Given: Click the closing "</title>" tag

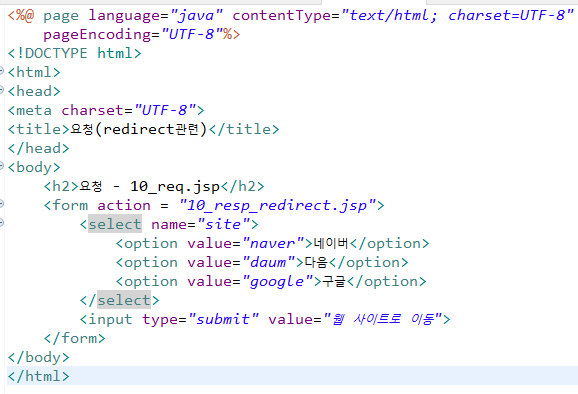Looking at the screenshot, I should (x=244, y=129).
